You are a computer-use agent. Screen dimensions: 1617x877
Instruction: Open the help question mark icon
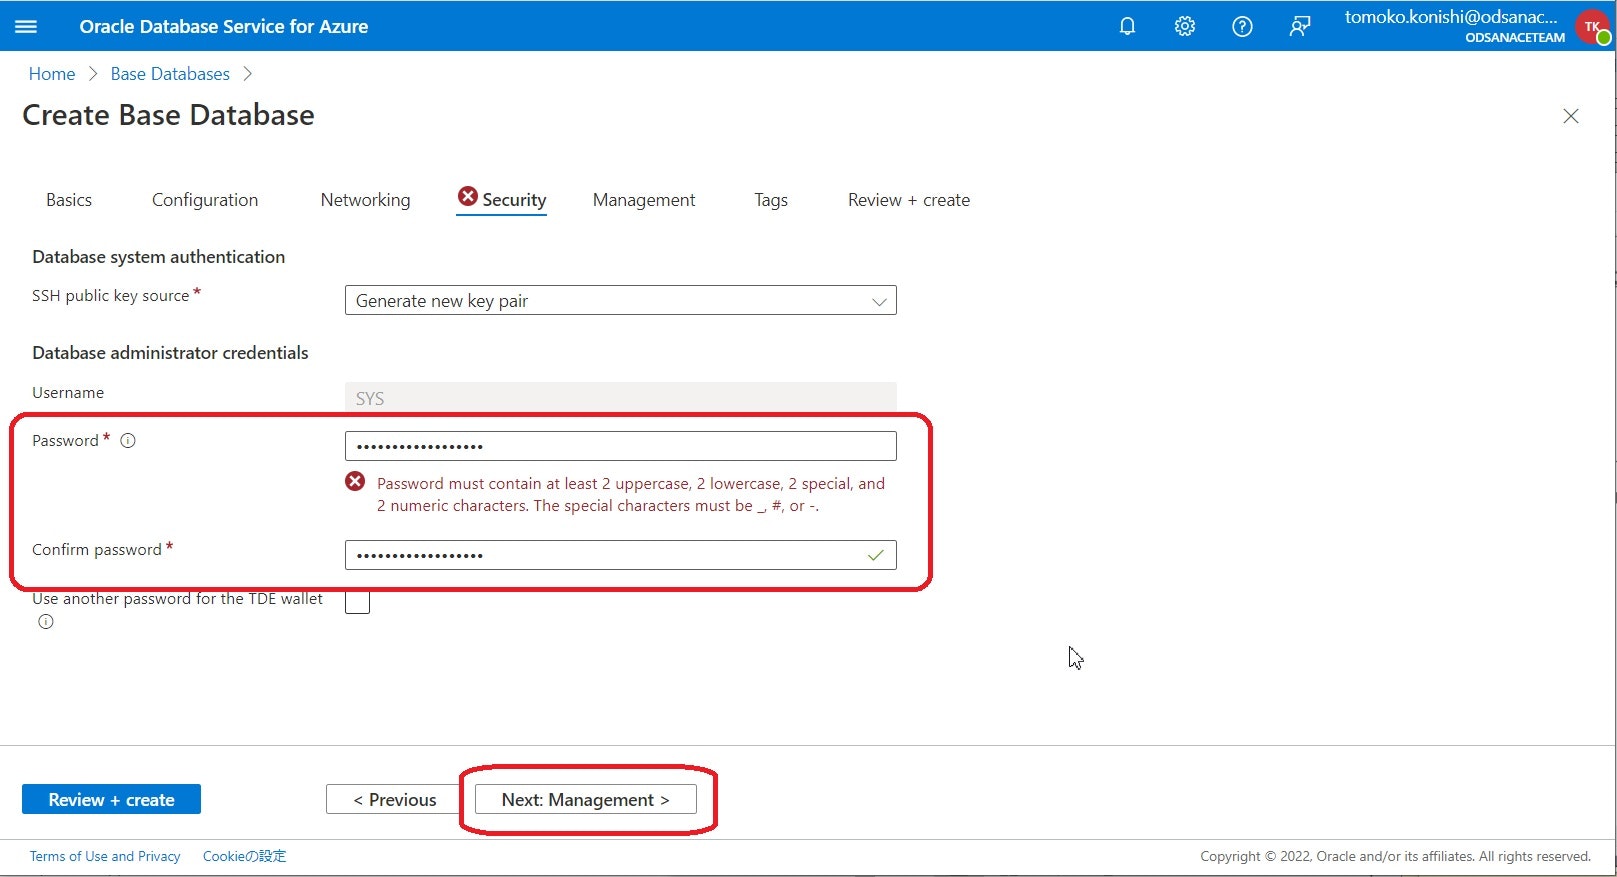[1242, 27]
